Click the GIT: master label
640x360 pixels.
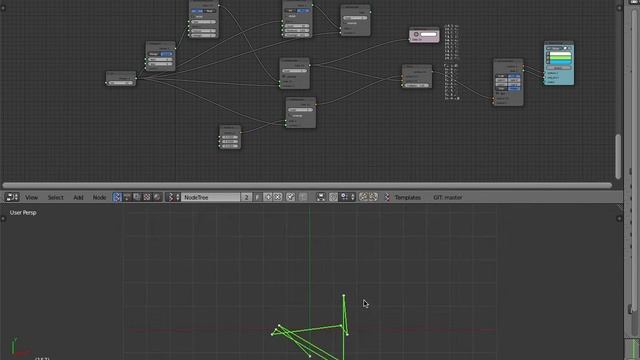[448, 197]
